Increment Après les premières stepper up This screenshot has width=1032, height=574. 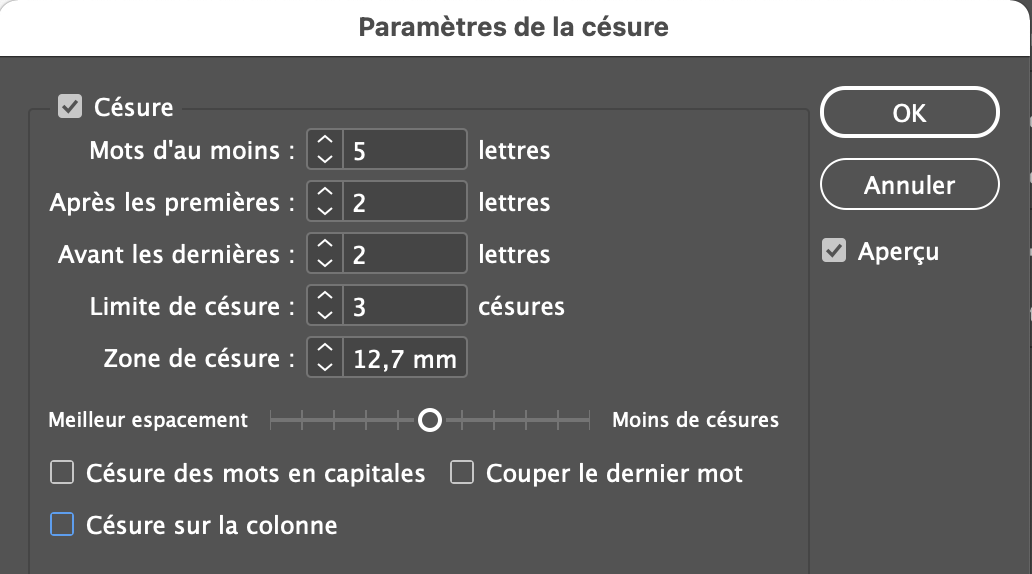[x=324, y=194]
